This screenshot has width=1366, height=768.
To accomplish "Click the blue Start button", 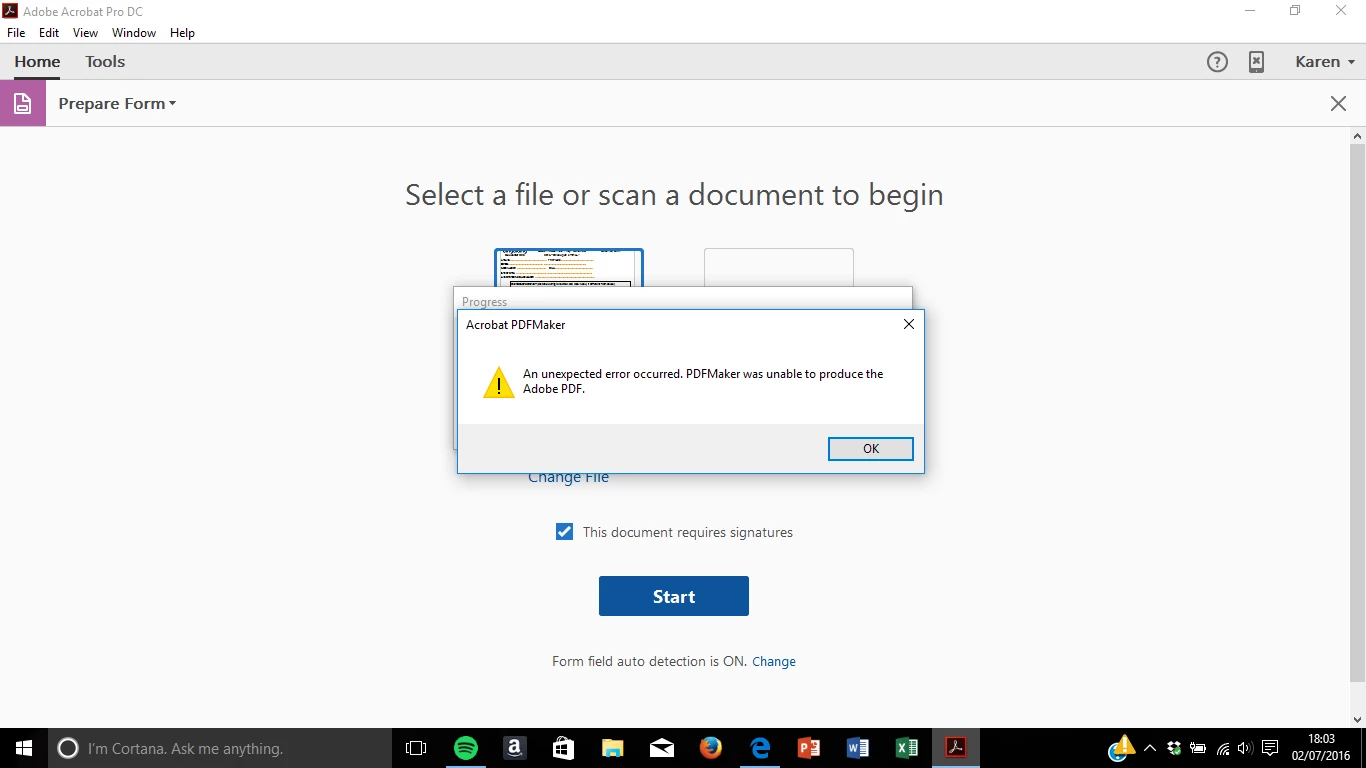I will [674, 596].
